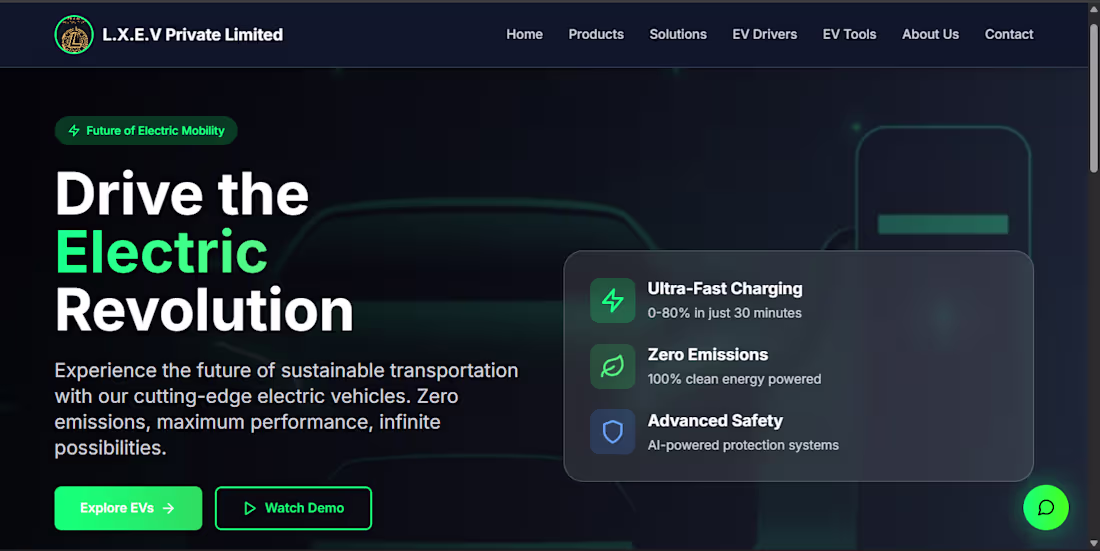
Task: Click the shield Advanced Safety icon
Action: click(x=612, y=432)
